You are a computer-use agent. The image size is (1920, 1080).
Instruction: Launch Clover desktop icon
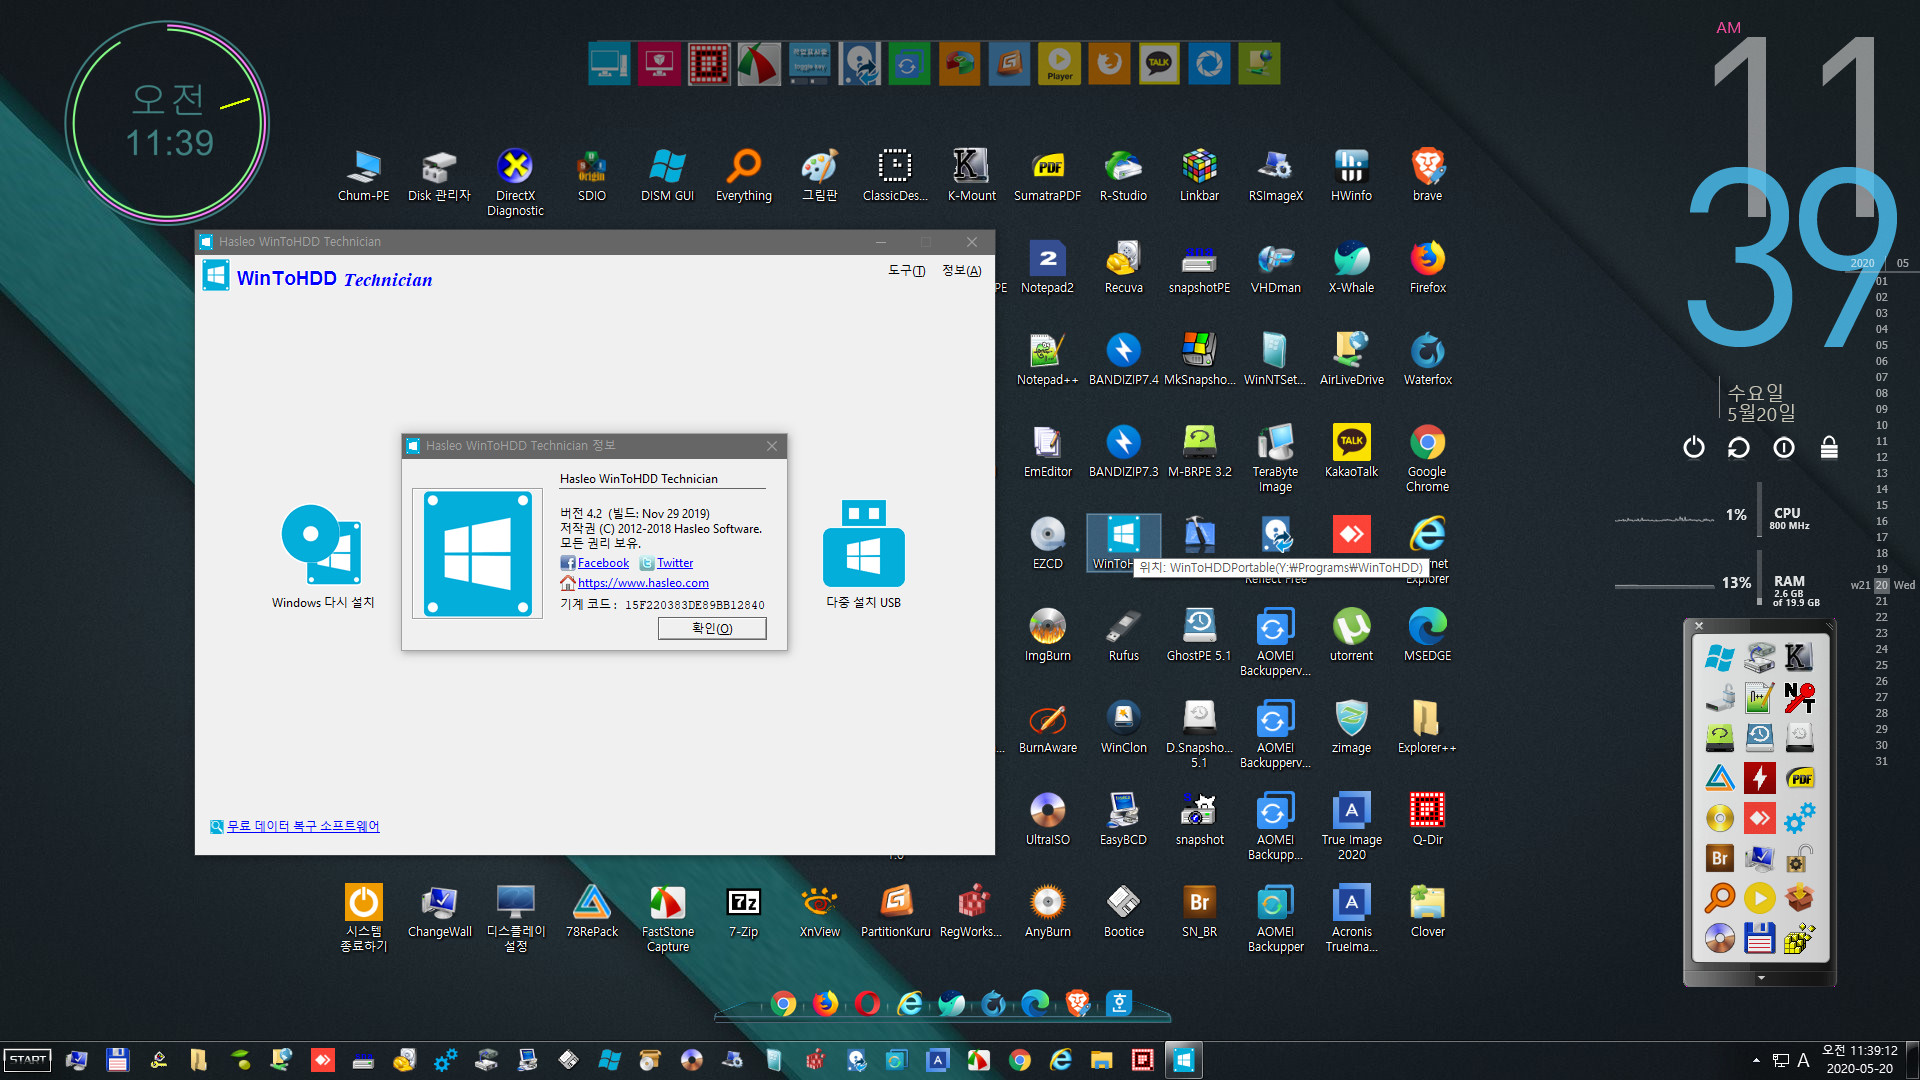point(1427,911)
